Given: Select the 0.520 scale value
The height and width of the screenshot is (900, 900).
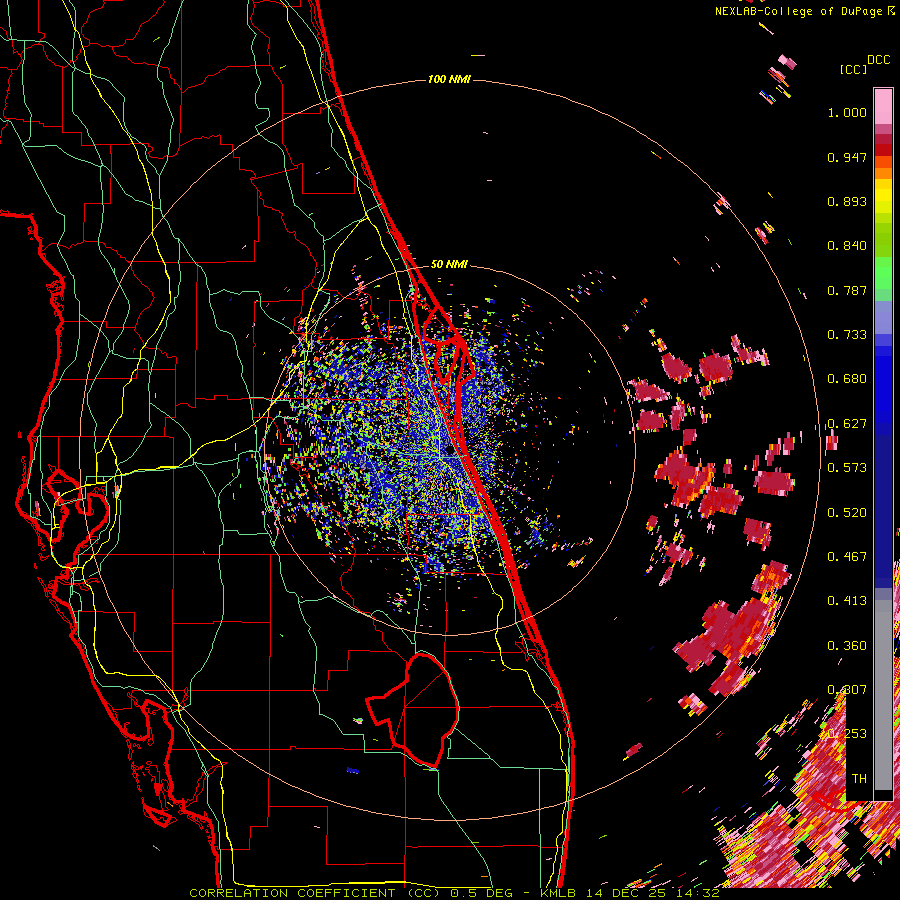Looking at the screenshot, I should click(847, 513).
